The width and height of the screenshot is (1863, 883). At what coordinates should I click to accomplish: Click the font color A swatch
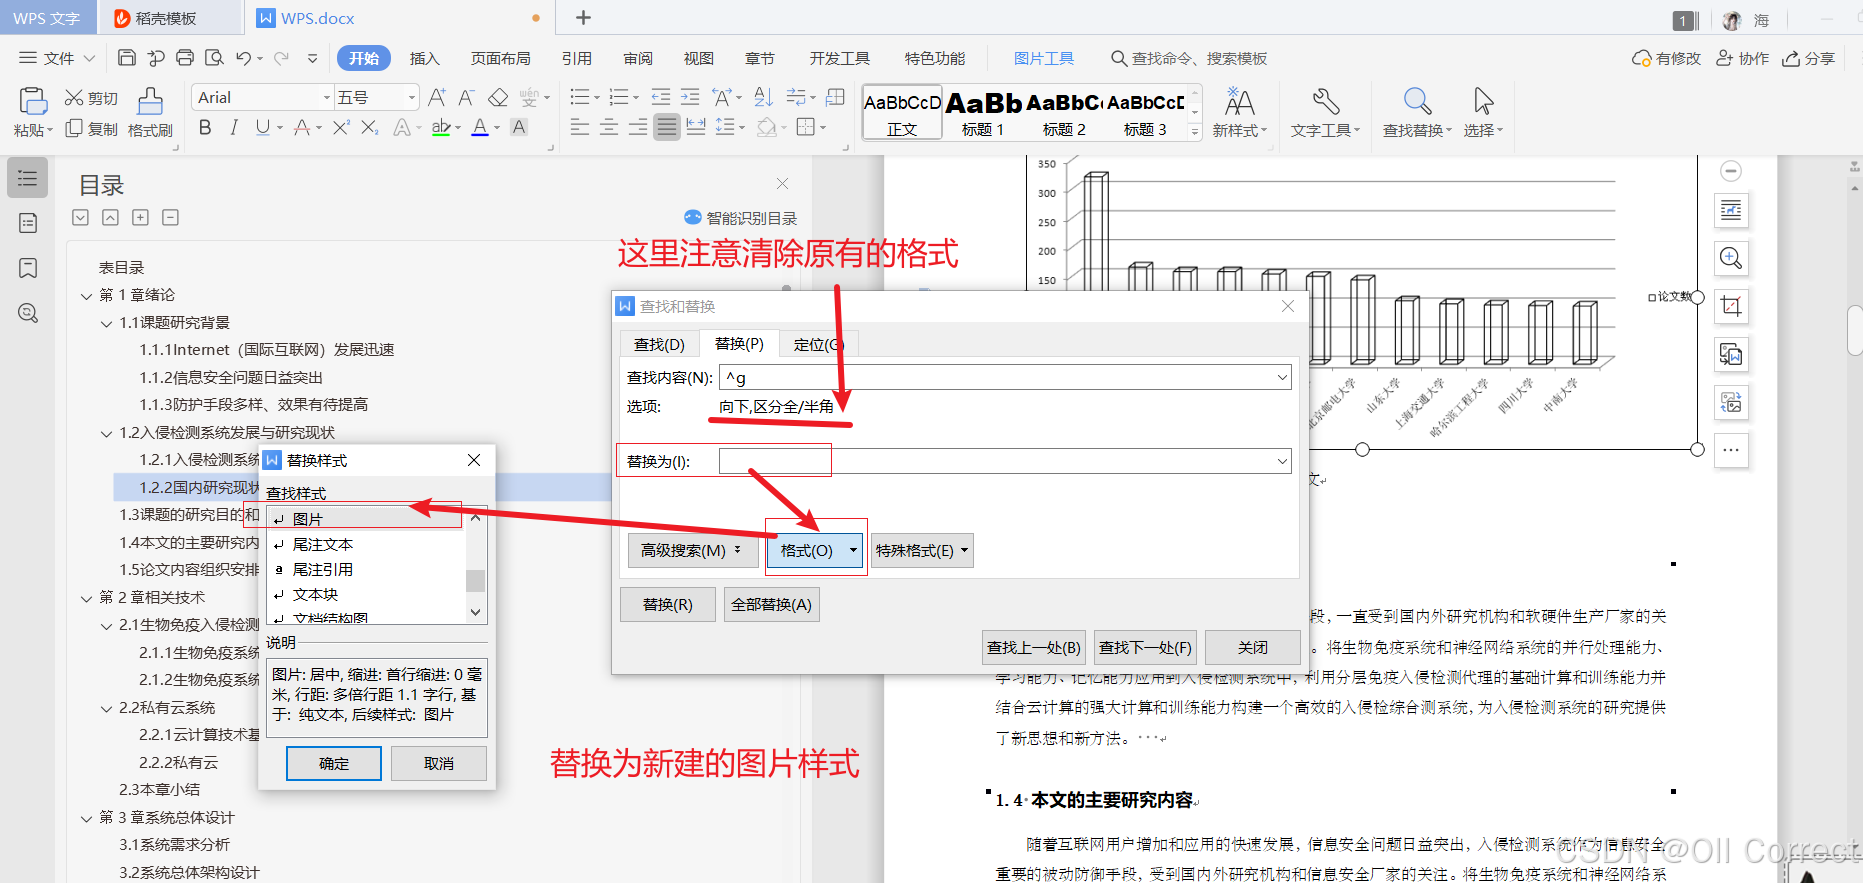point(480,127)
